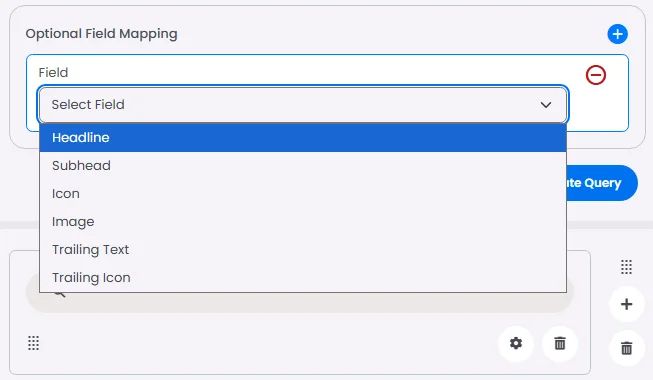
Task: Grab the drag handle above the plus button
Action: (626, 267)
